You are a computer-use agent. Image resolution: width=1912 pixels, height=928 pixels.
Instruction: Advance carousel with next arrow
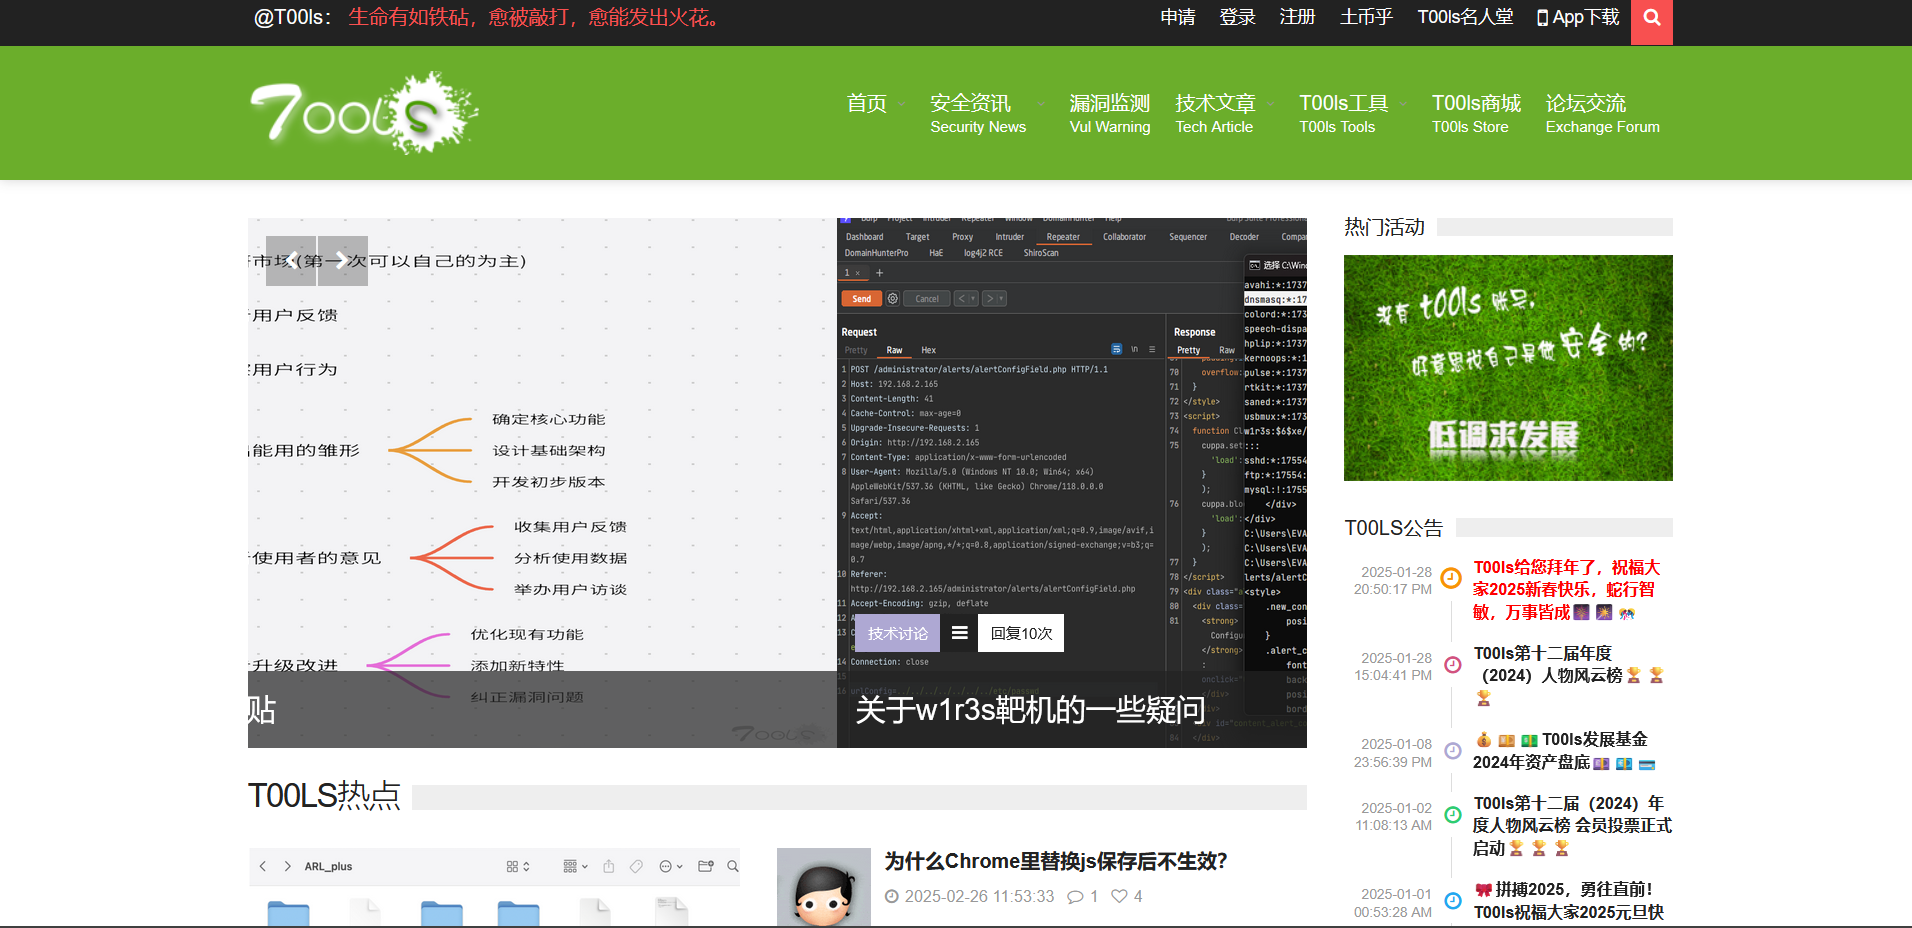(342, 261)
